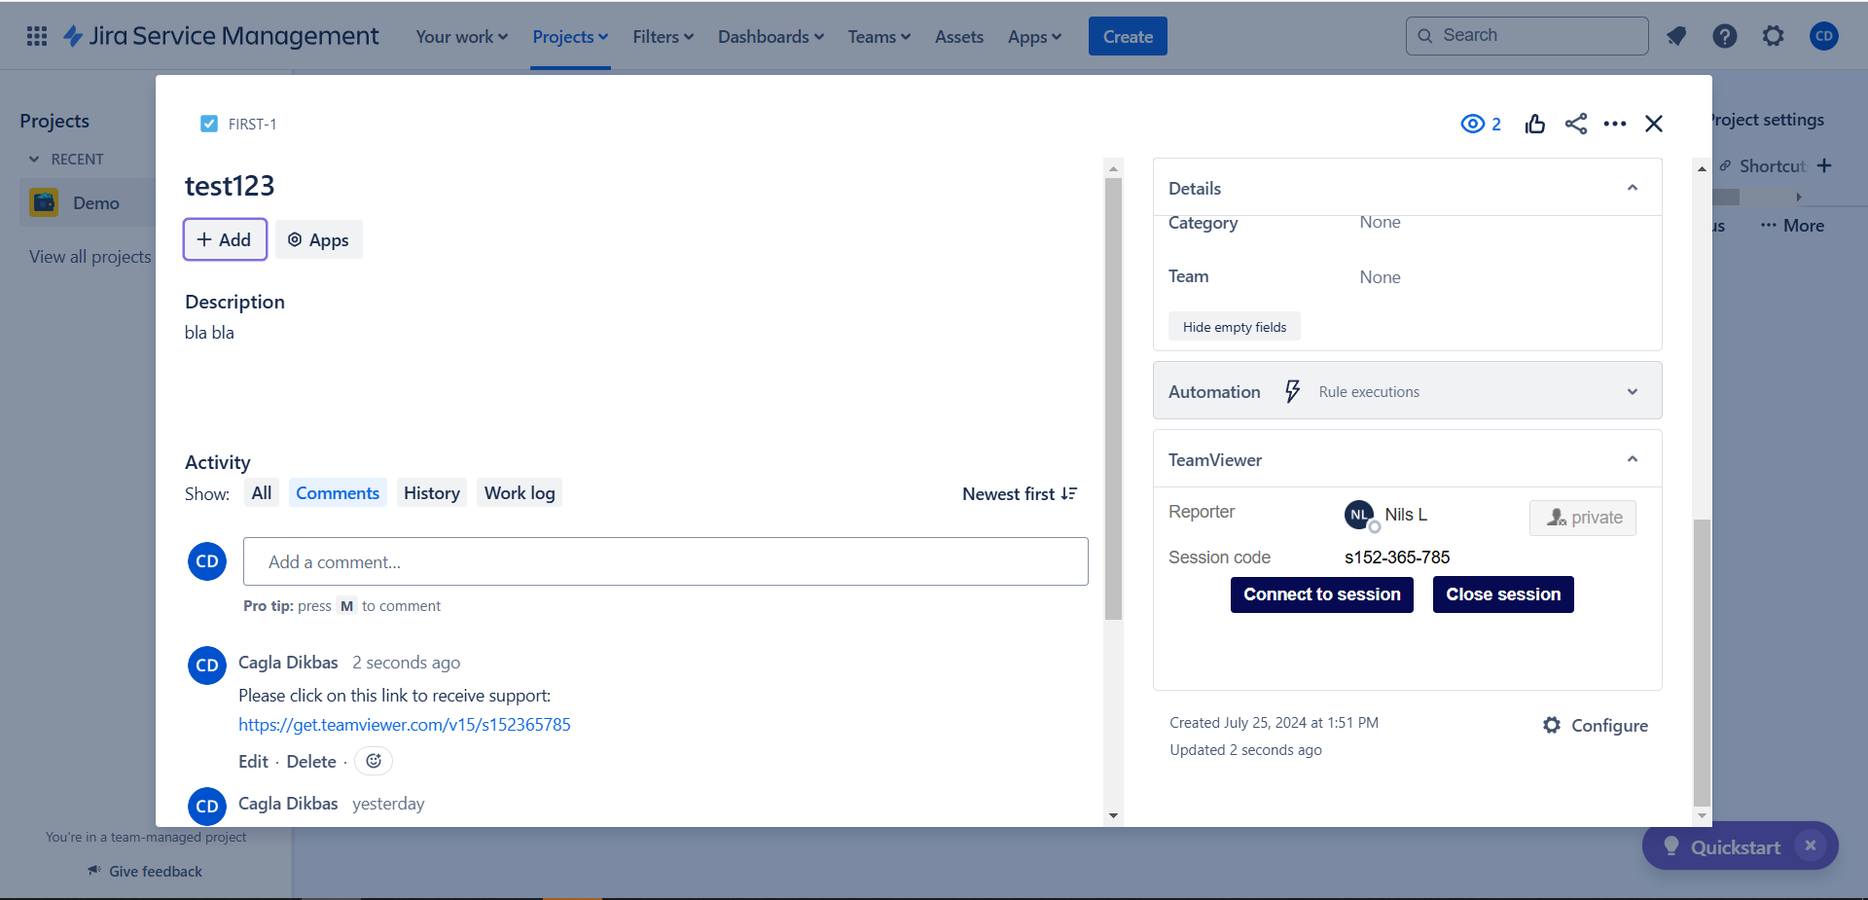Close the issue dialog with X
1868x900 pixels.
click(x=1654, y=124)
